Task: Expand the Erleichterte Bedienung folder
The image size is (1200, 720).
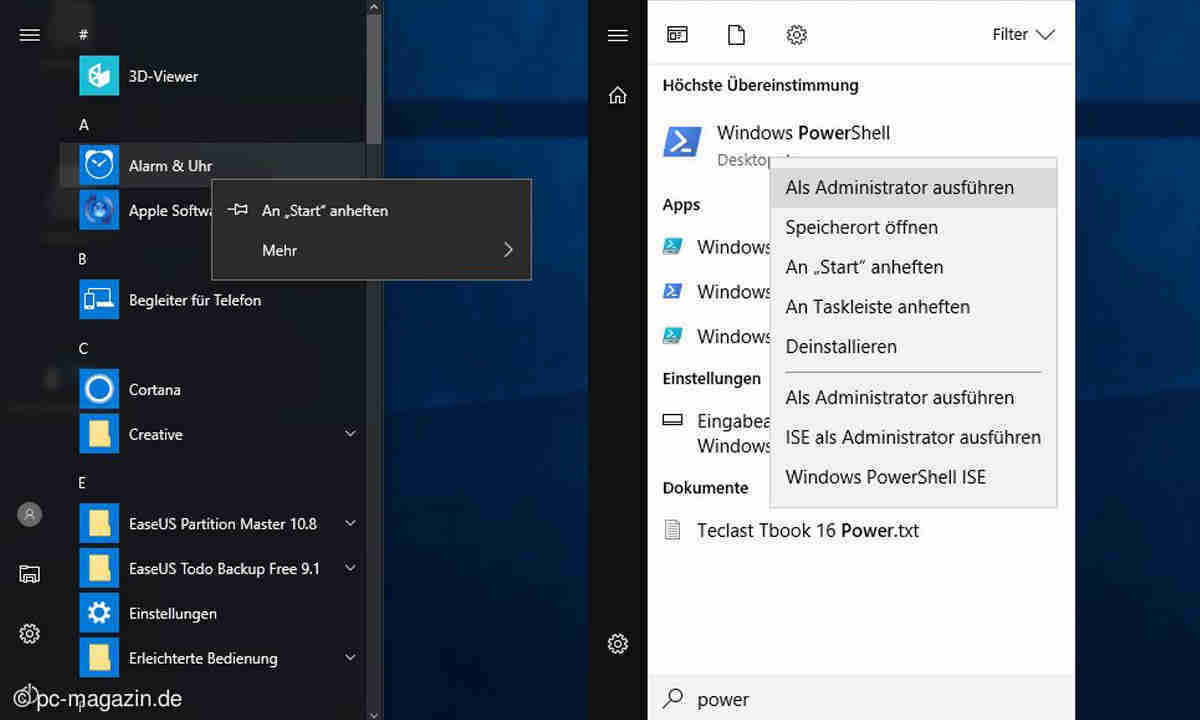Action: point(350,658)
